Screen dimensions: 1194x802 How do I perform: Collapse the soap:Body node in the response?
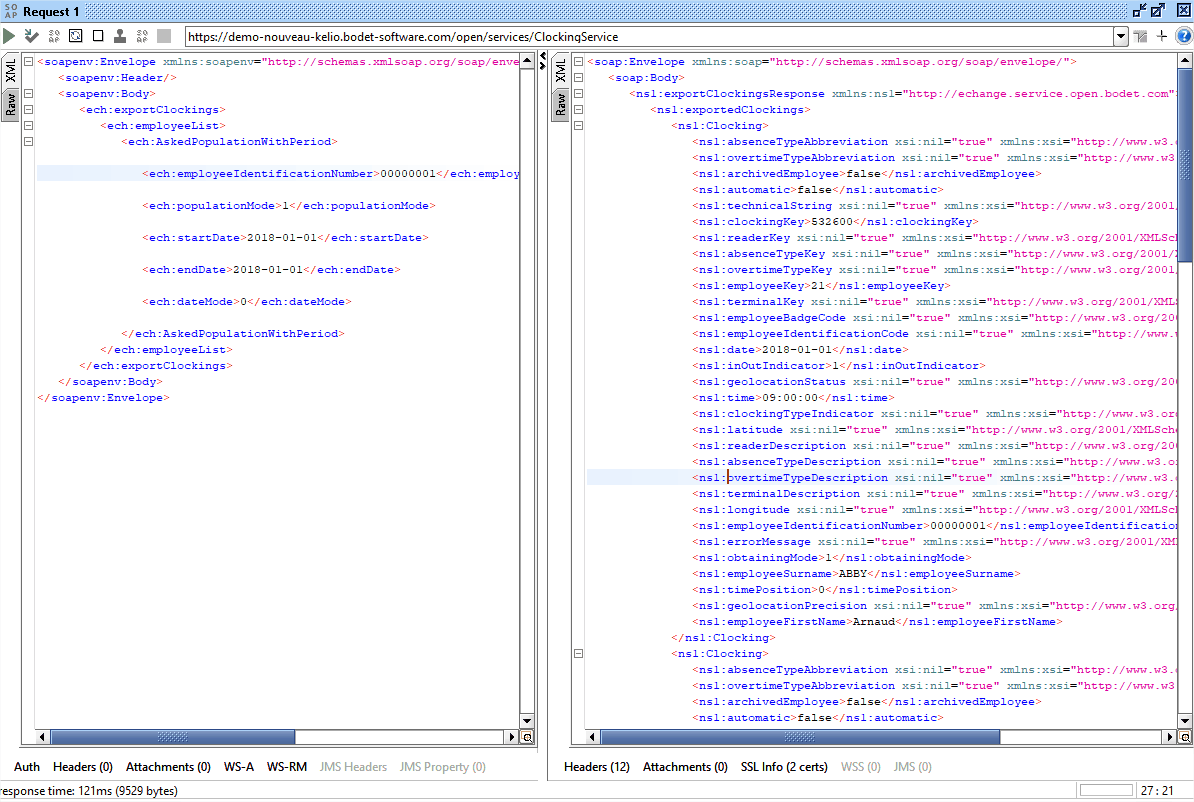tap(578, 78)
